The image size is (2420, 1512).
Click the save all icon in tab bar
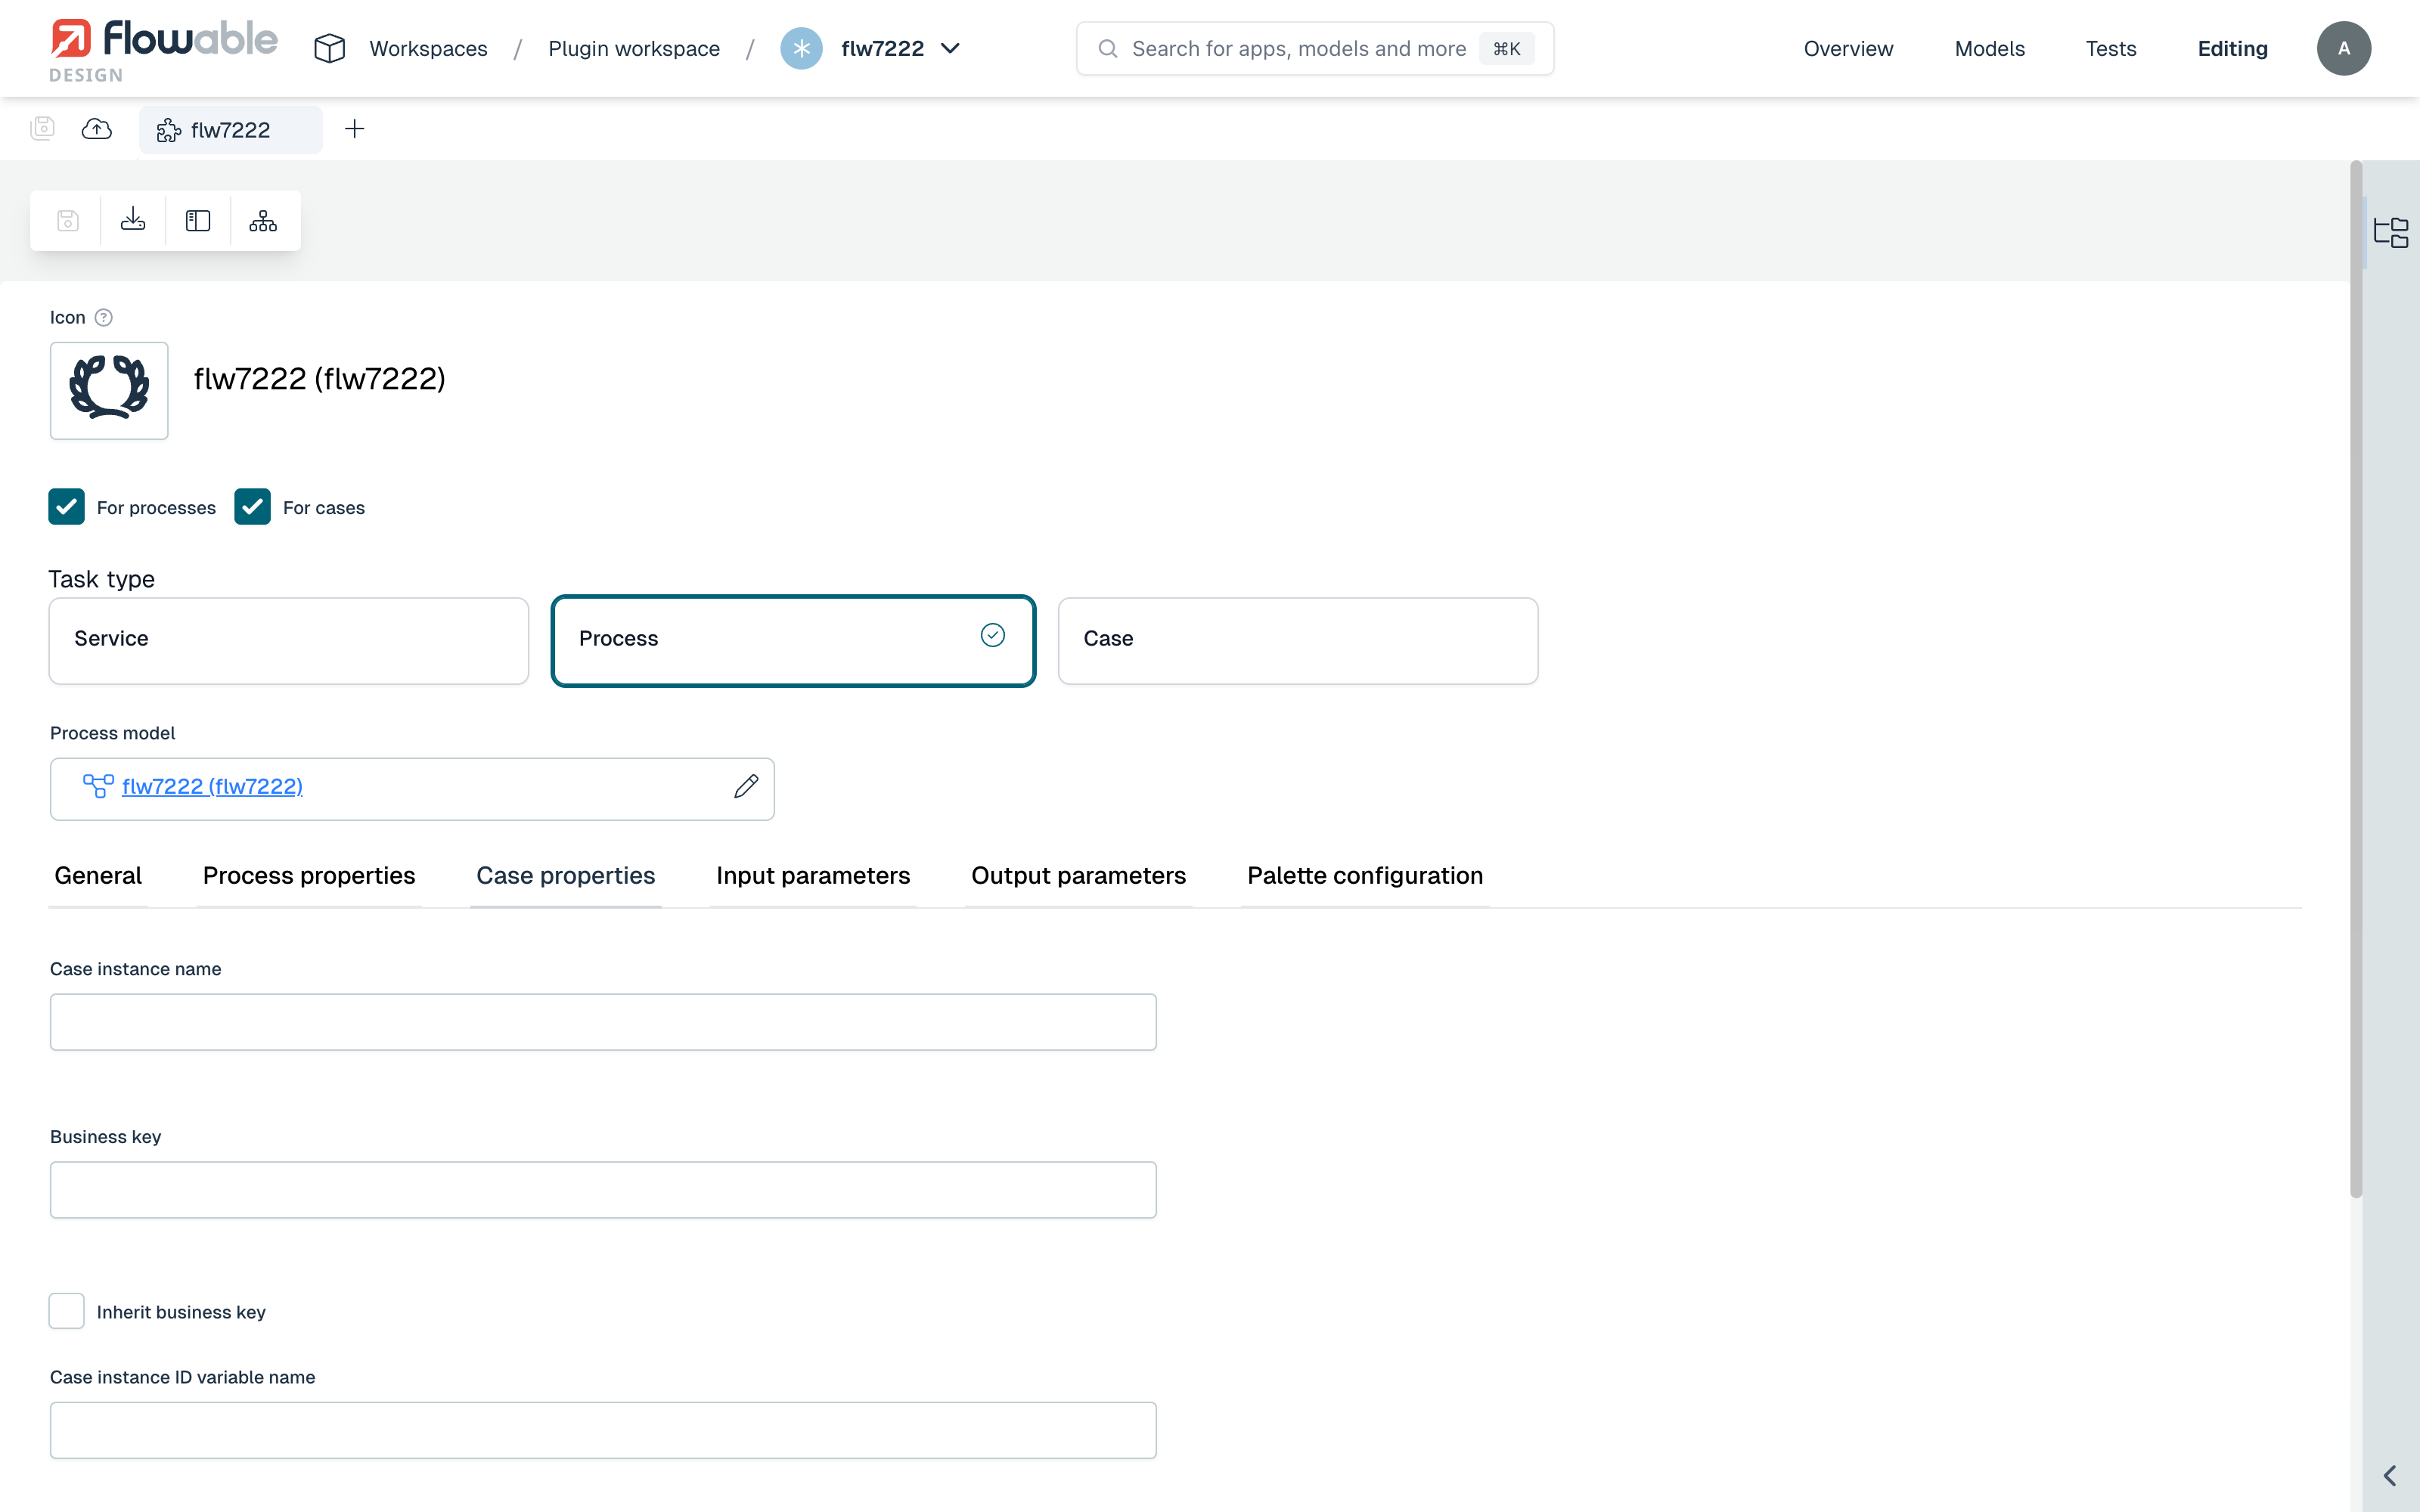pos(42,128)
